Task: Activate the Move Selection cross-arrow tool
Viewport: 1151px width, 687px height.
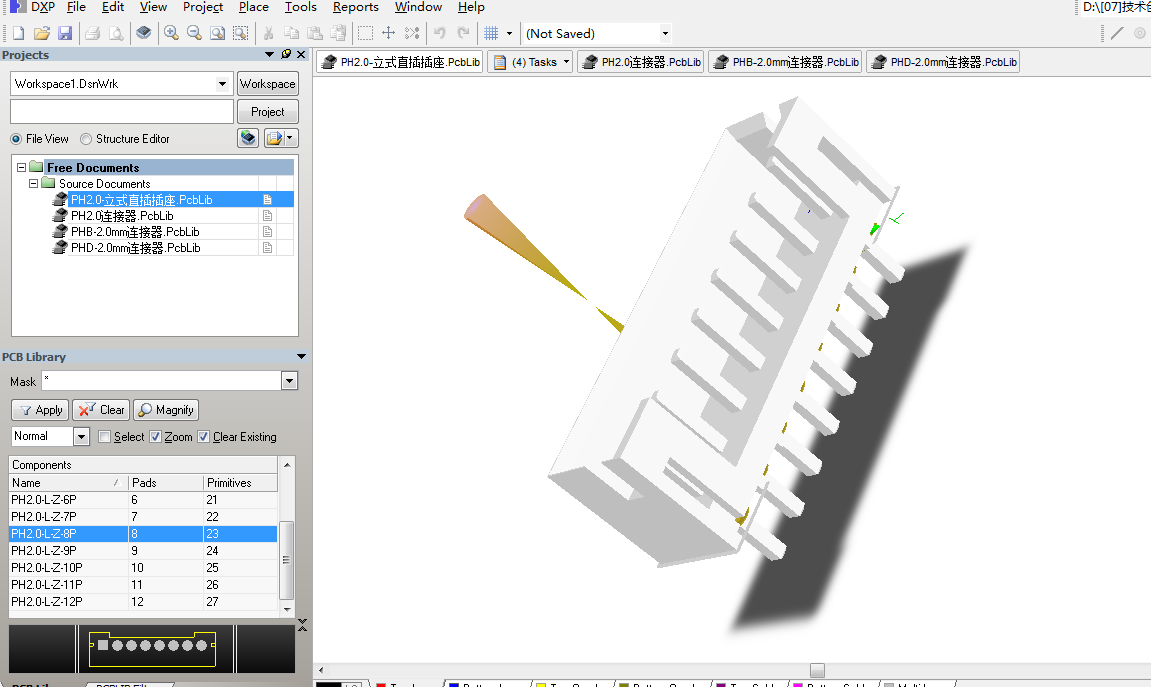Action: [x=388, y=33]
